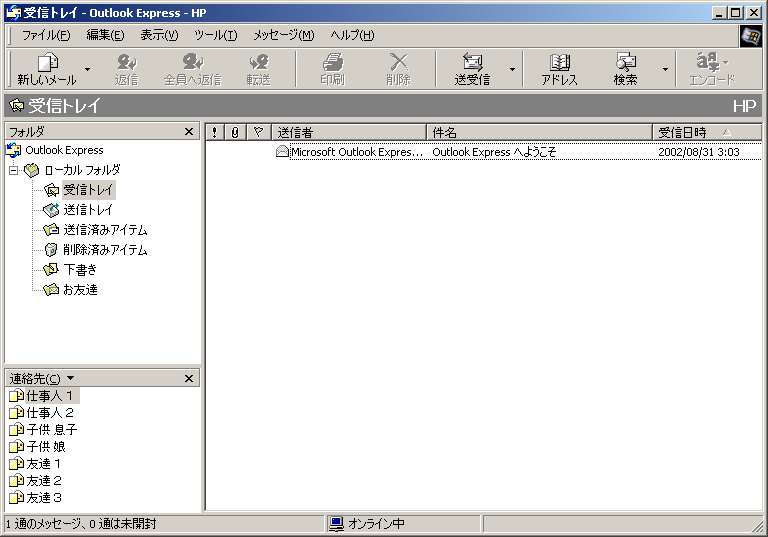
Task: Open the 新しいメール dropdown arrow
Action: coord(87,70)
